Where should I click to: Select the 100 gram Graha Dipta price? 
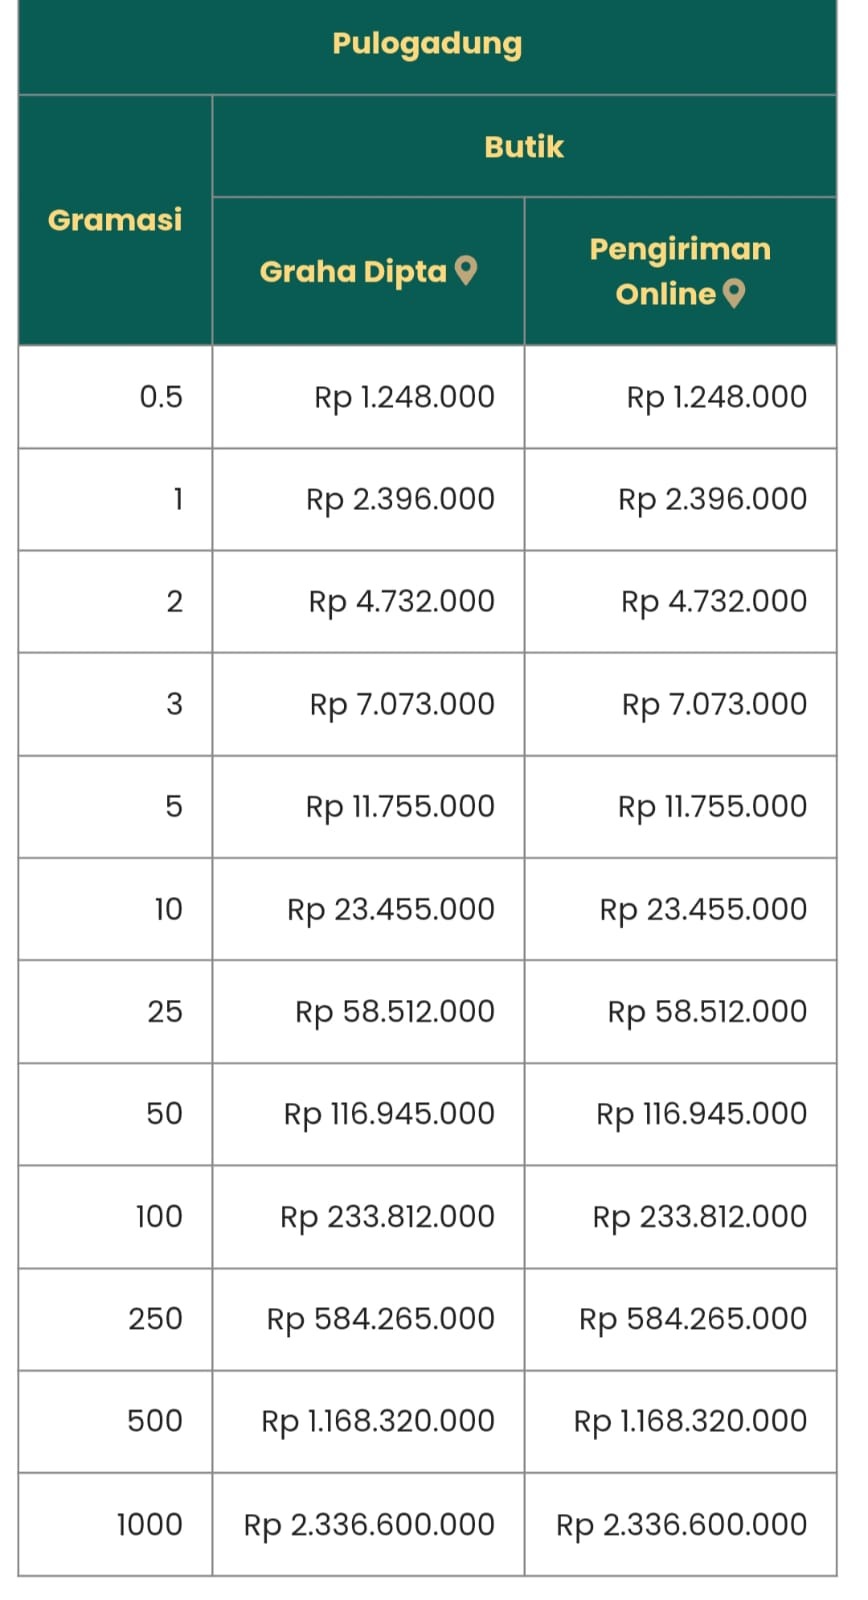point(387,1216)
